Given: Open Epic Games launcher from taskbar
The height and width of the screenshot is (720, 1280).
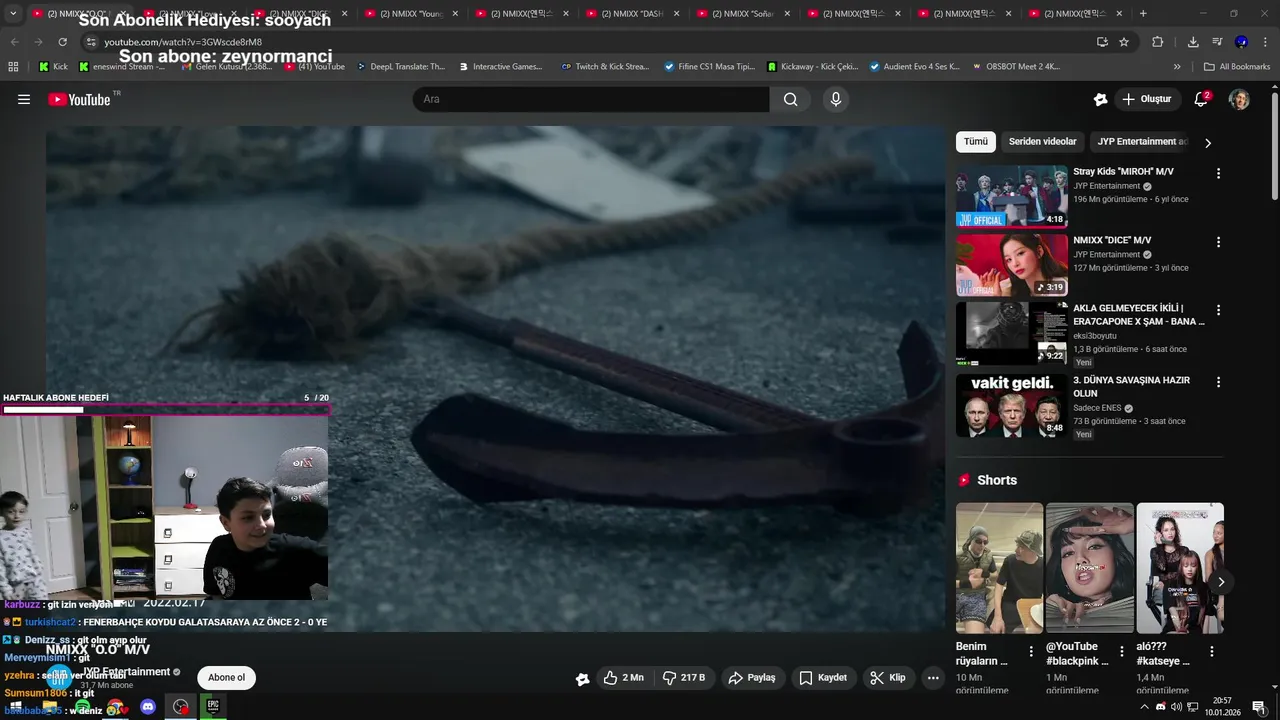Looking at the screenshot, I should (x=213, y=707).
